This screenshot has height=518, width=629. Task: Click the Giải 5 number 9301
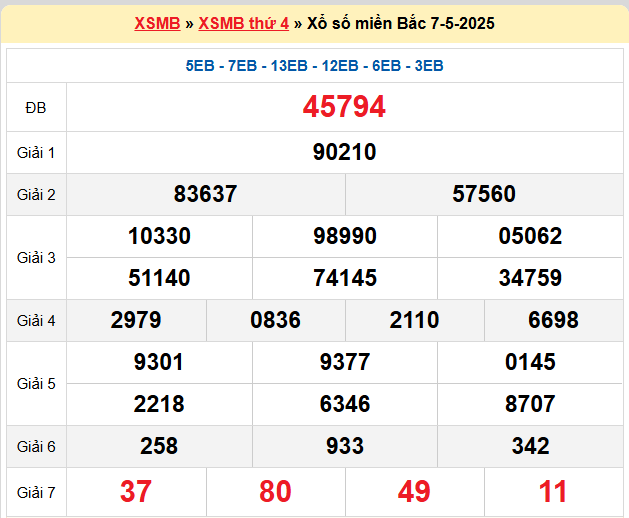click(159, 362)
